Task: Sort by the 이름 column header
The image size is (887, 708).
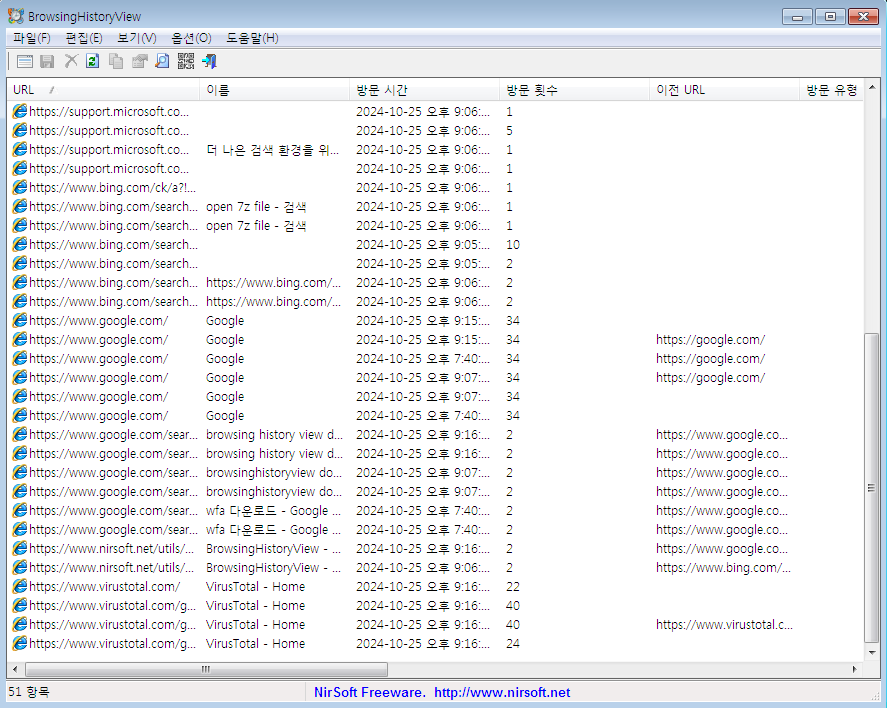Action: [x=274, y=90]
